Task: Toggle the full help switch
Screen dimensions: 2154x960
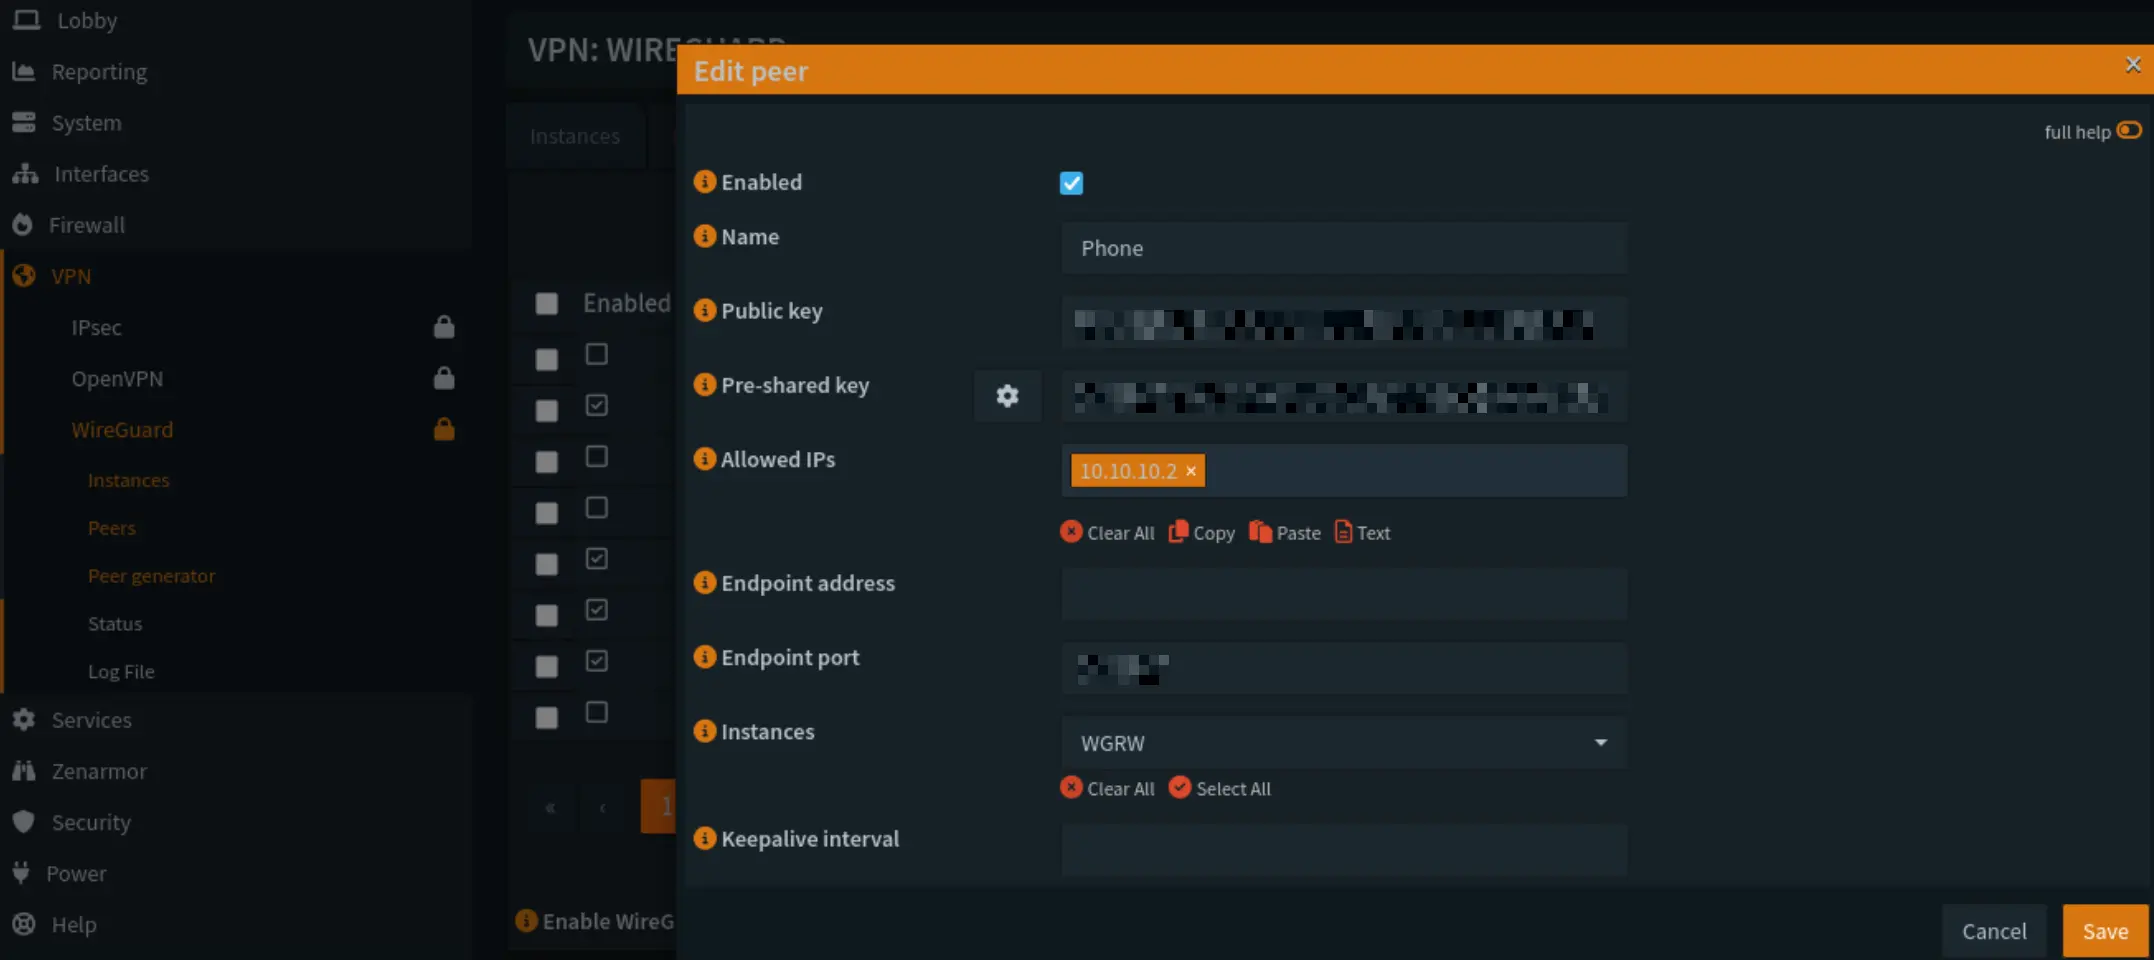Action: [2129, 131]
